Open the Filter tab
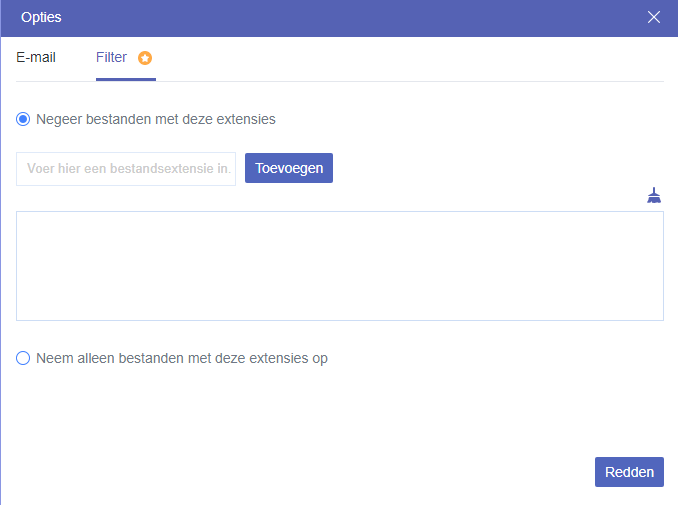Viewport: 678px width, 505px height. coord(112,58)
